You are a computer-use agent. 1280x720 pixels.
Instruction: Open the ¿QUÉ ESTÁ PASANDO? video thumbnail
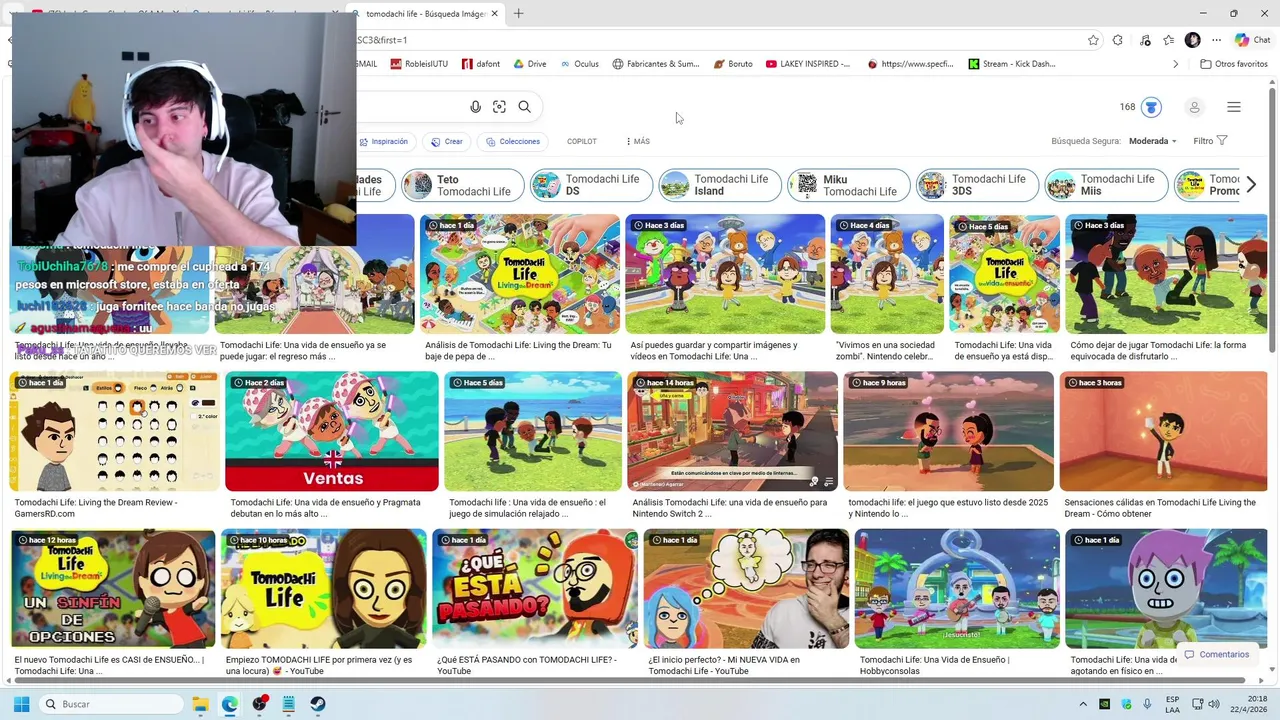click(535, 588)
